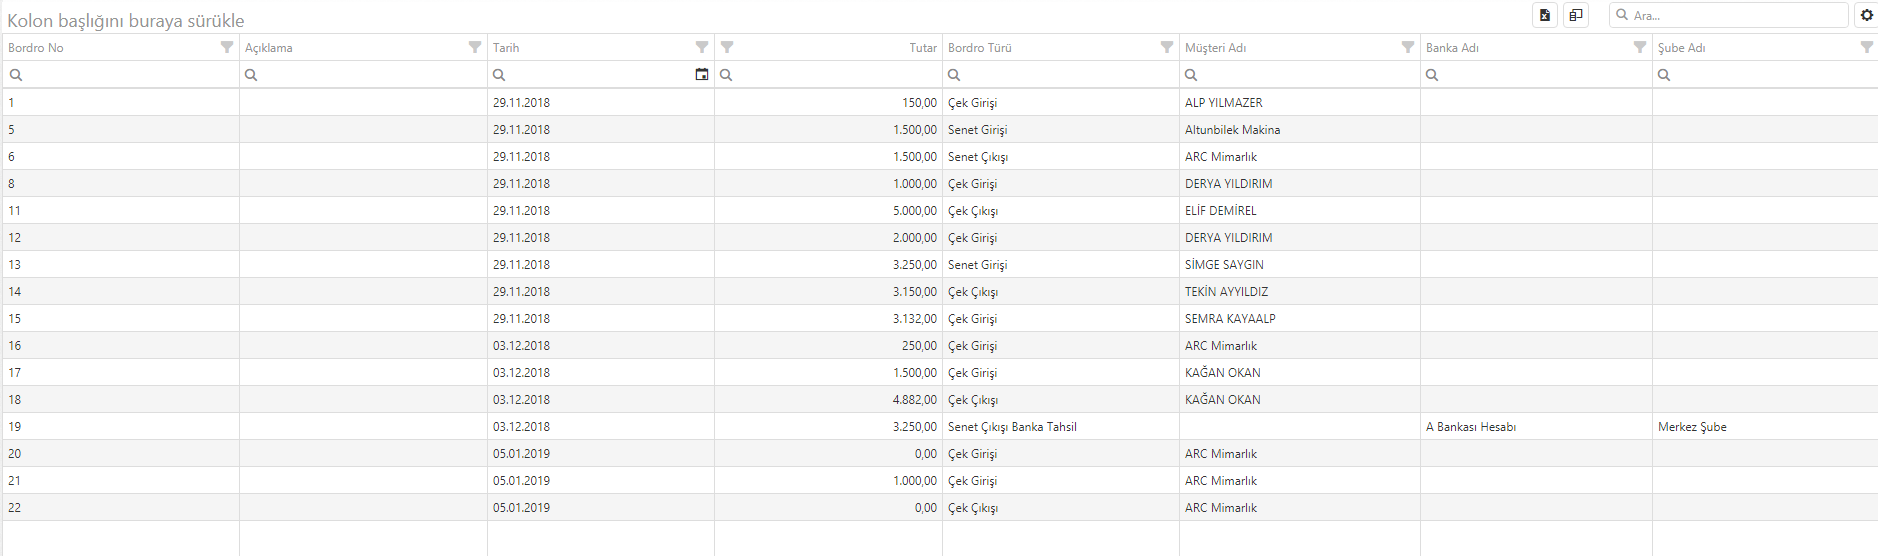Viewport: 1878px width, 556px height.
Task: Open calendar picker in Tarih filter
Action: (x=702, y=75)
